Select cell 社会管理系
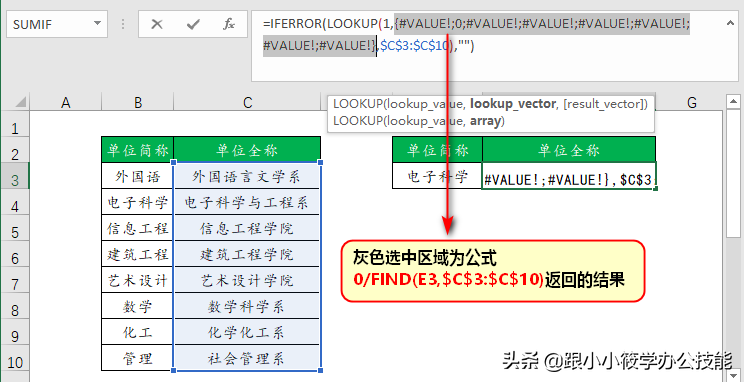Image resolution: width=744 pixels, height=382 pixels. pos(247,358)
